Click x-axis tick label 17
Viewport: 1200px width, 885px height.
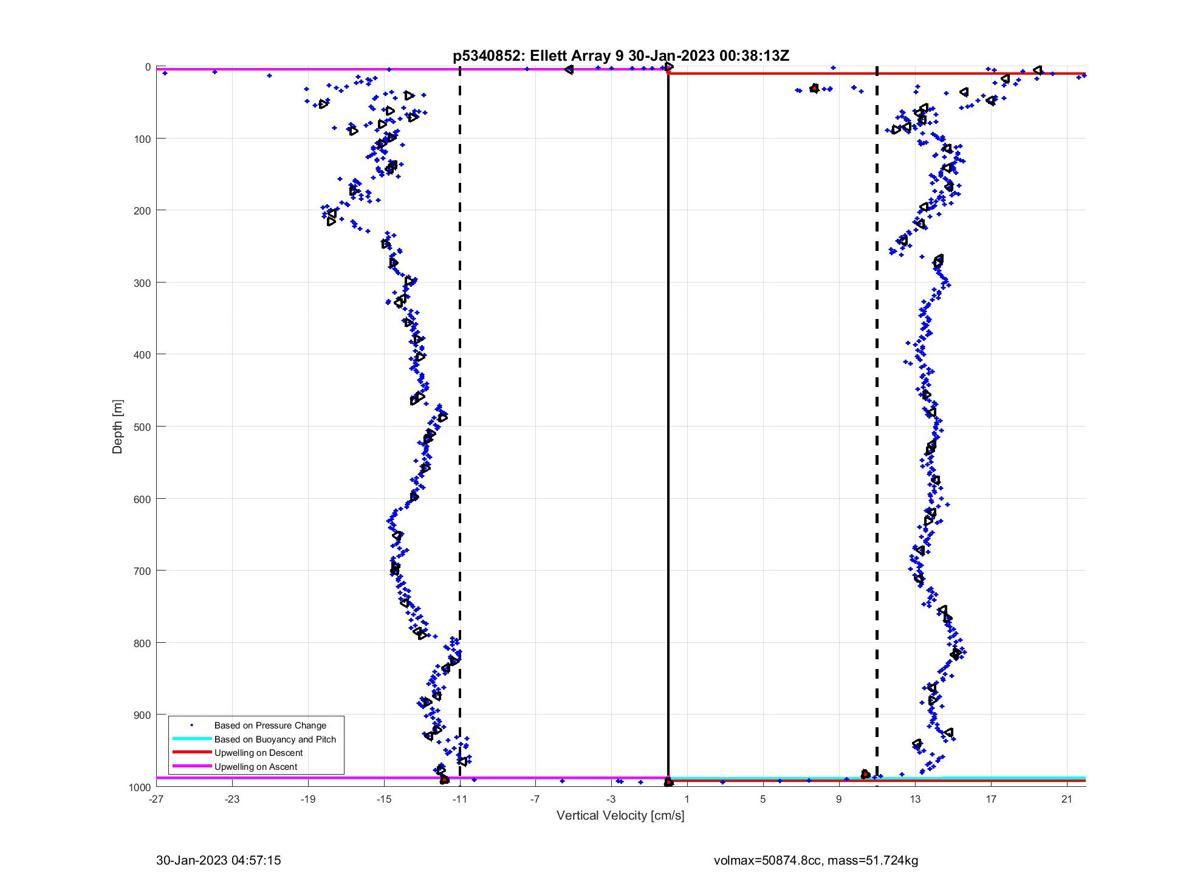tap(991, 799)
